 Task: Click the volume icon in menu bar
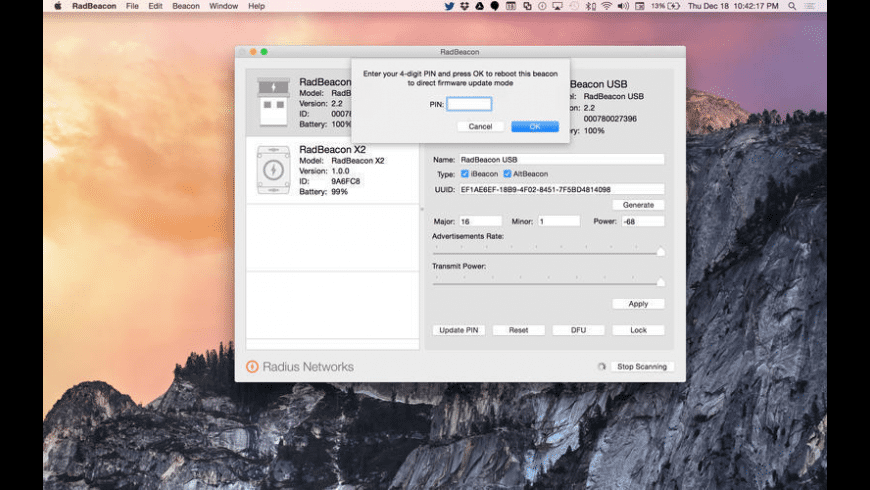[622, 6]
